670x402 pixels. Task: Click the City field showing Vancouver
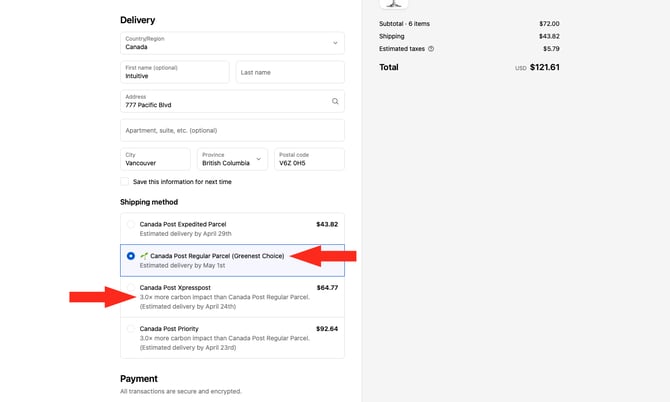155,159
